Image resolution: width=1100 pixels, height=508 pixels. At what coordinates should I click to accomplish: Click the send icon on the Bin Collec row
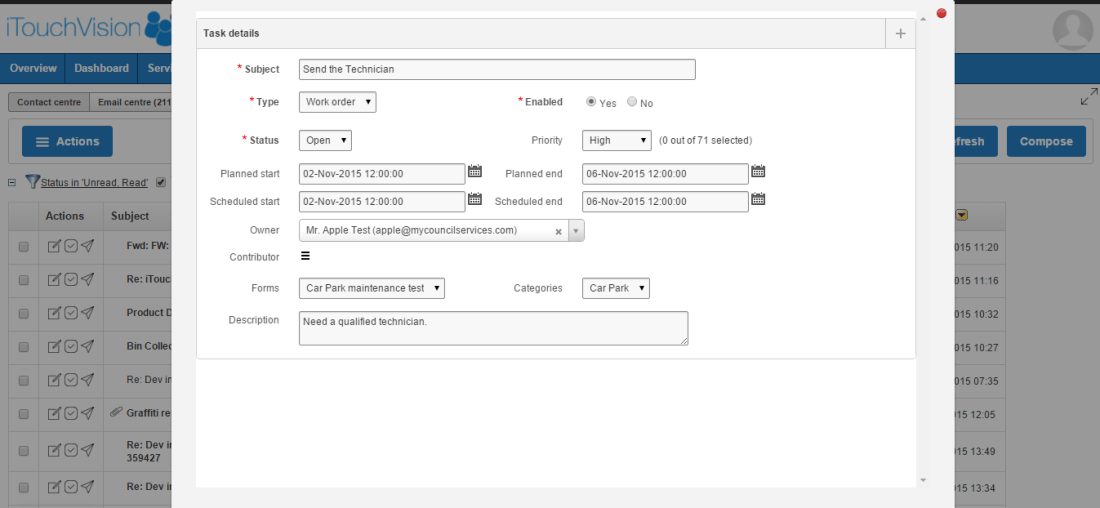pyautogui.click(x=87, y=346)
